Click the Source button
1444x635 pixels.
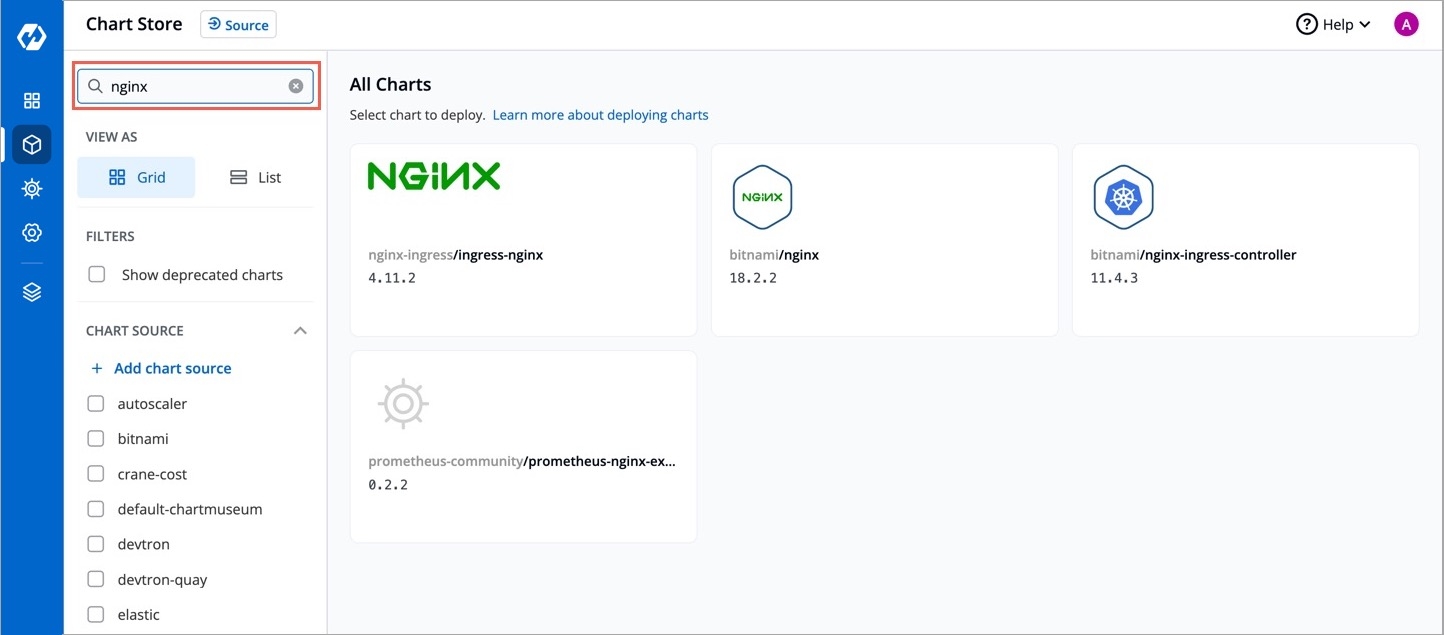[238, 25]
